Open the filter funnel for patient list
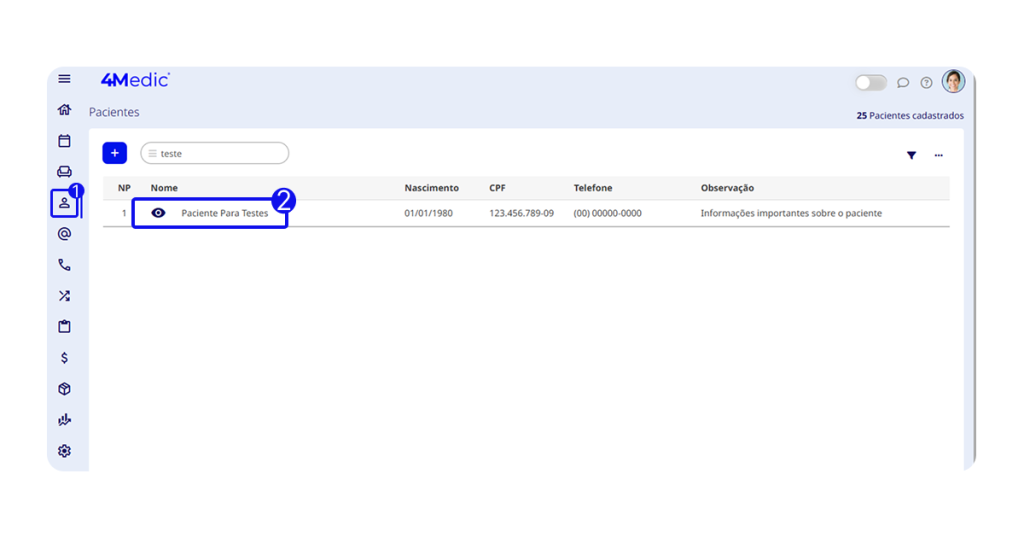Screen dimensions: 1024x538 (x=911, y=155)
